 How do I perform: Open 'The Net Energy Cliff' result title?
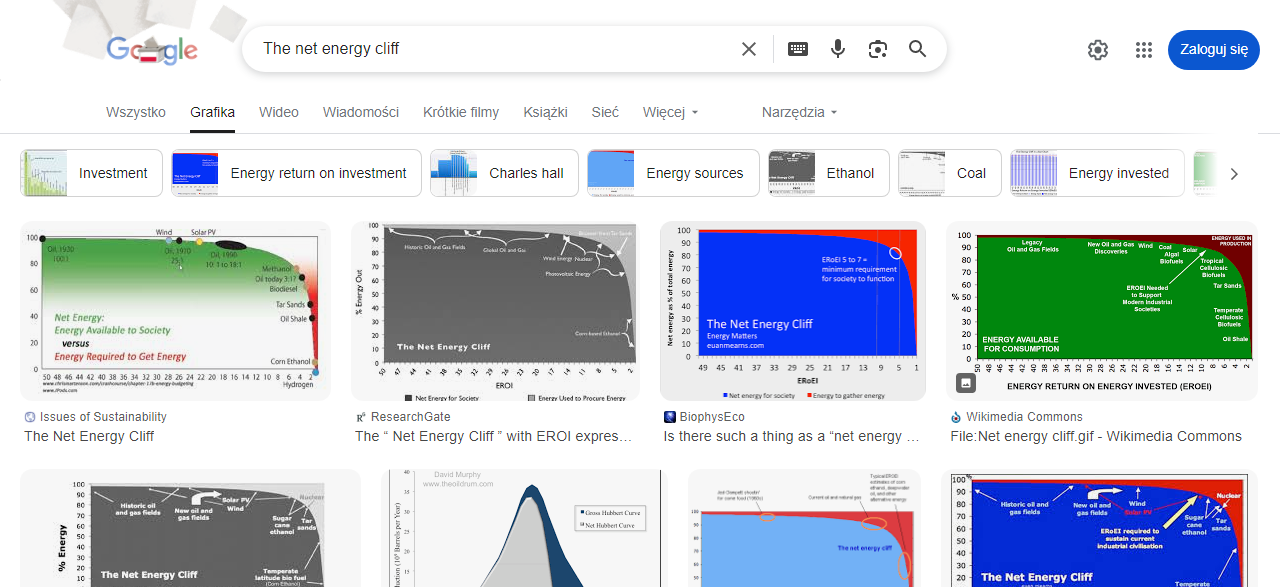89,436
